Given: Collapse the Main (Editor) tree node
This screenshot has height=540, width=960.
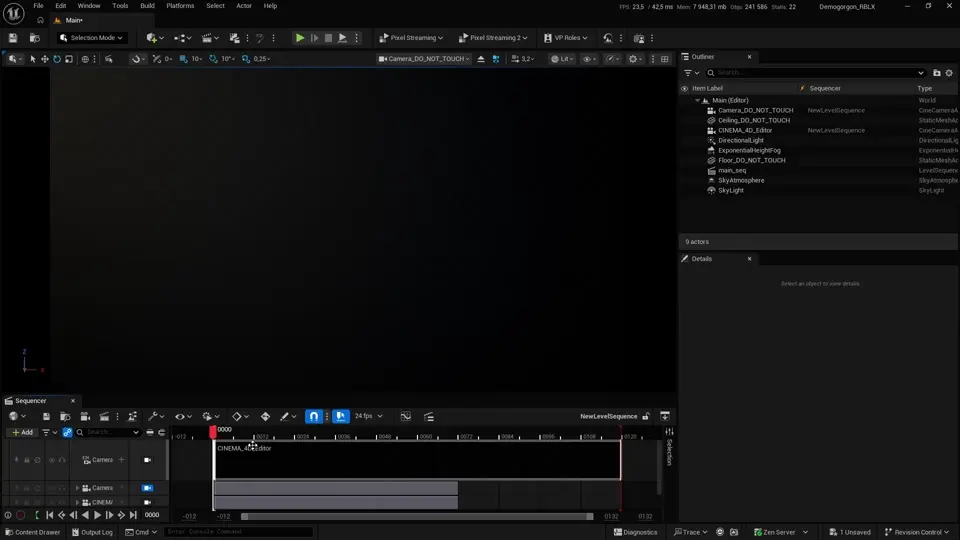Looking at the screenshot, I should [x=697, y=100].
